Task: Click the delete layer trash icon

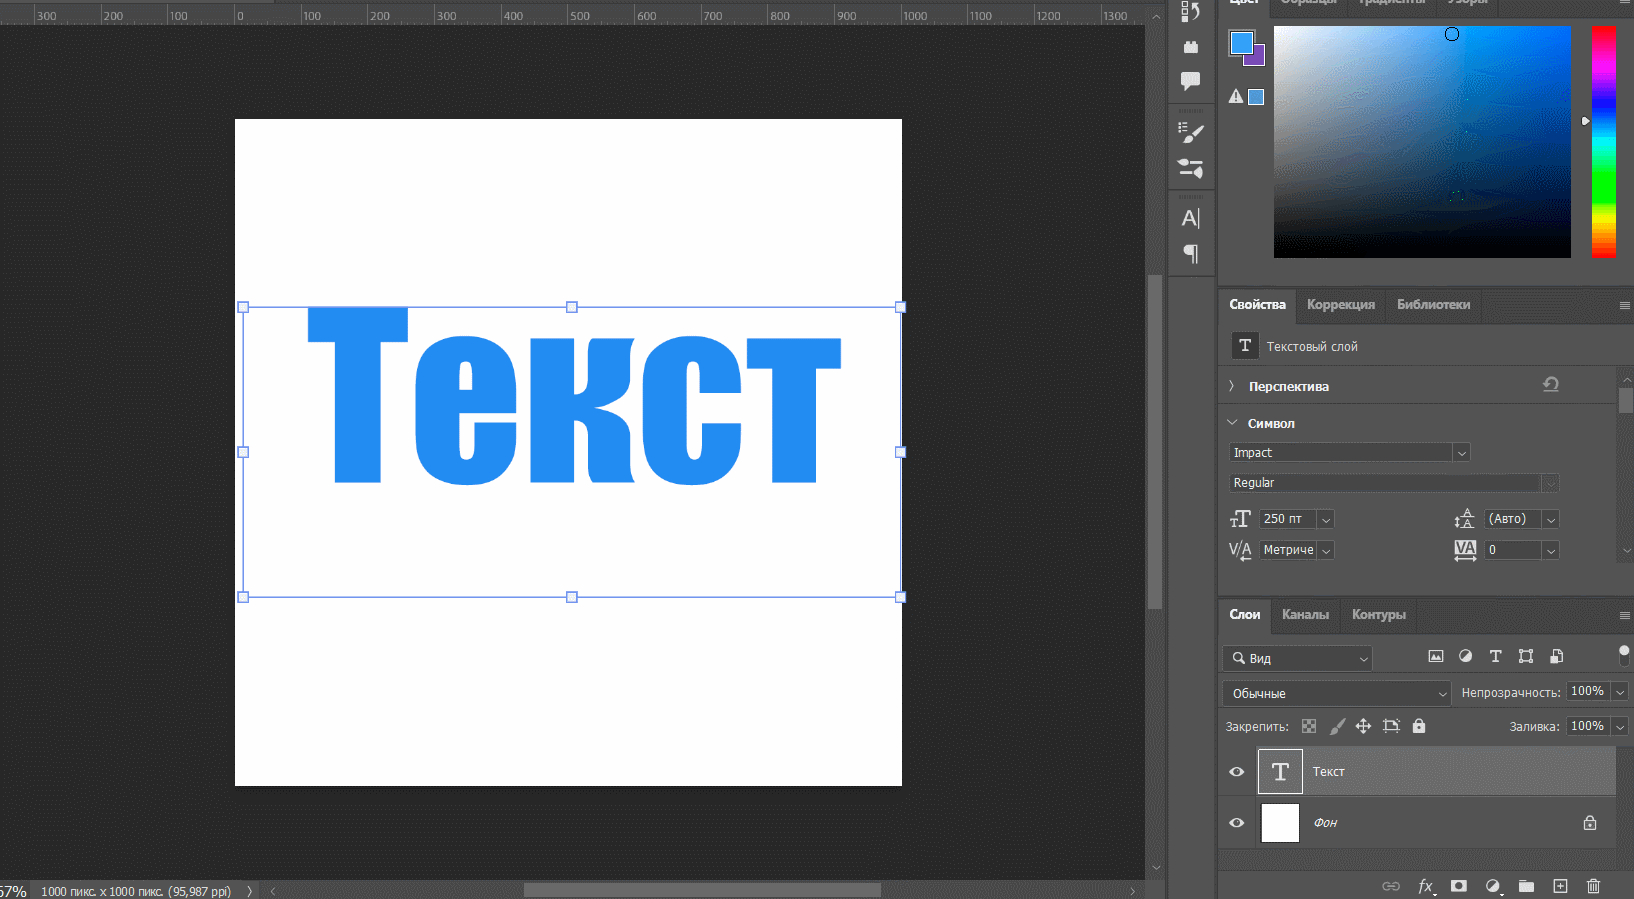Action: point(1594,886)
